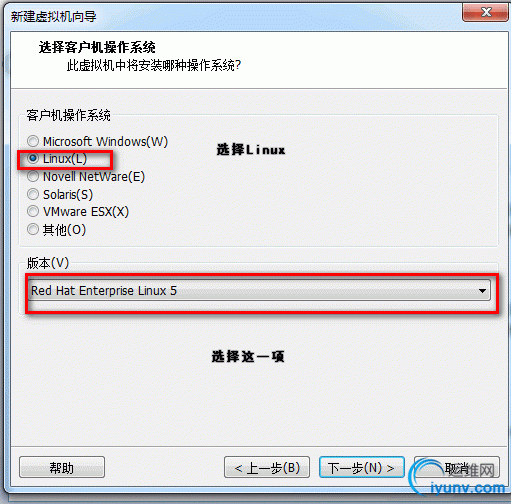Cancel the wizard with 取消 button
This screenshot has height=504, width=511.
coord(457,468)
